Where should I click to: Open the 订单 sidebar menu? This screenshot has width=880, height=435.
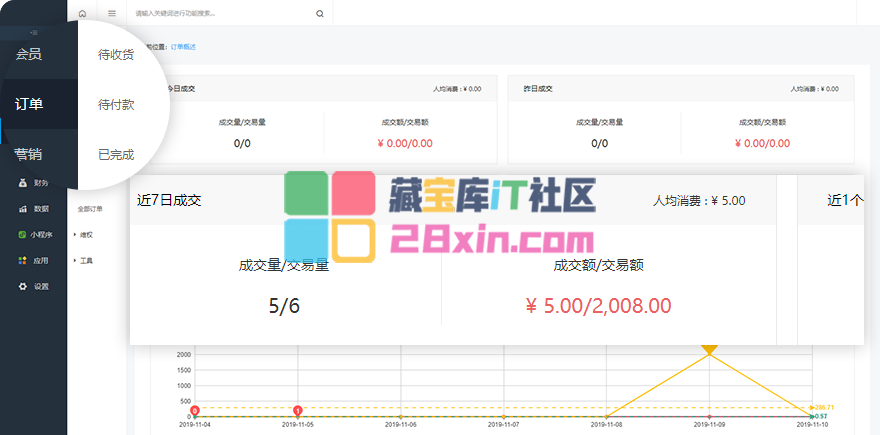pyautogui.click(x=29, y=104)
